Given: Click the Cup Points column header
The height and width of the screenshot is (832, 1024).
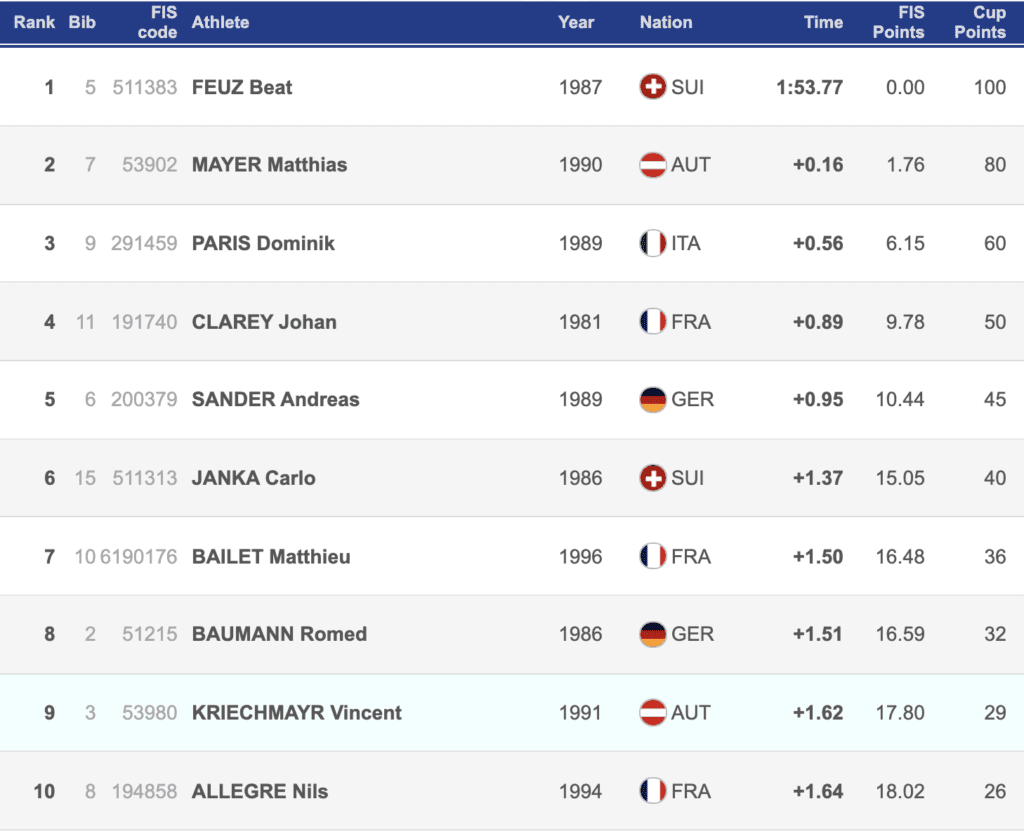Looking at the screenshot, I should point(979,22).
